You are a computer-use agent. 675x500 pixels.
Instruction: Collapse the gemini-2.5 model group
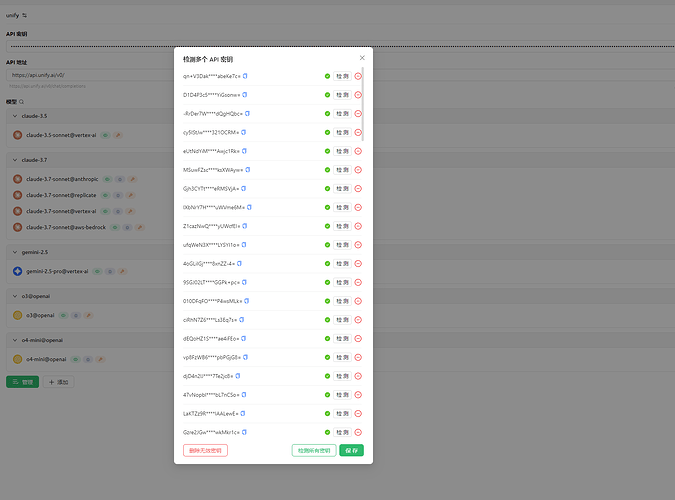[x=15, y=252]
